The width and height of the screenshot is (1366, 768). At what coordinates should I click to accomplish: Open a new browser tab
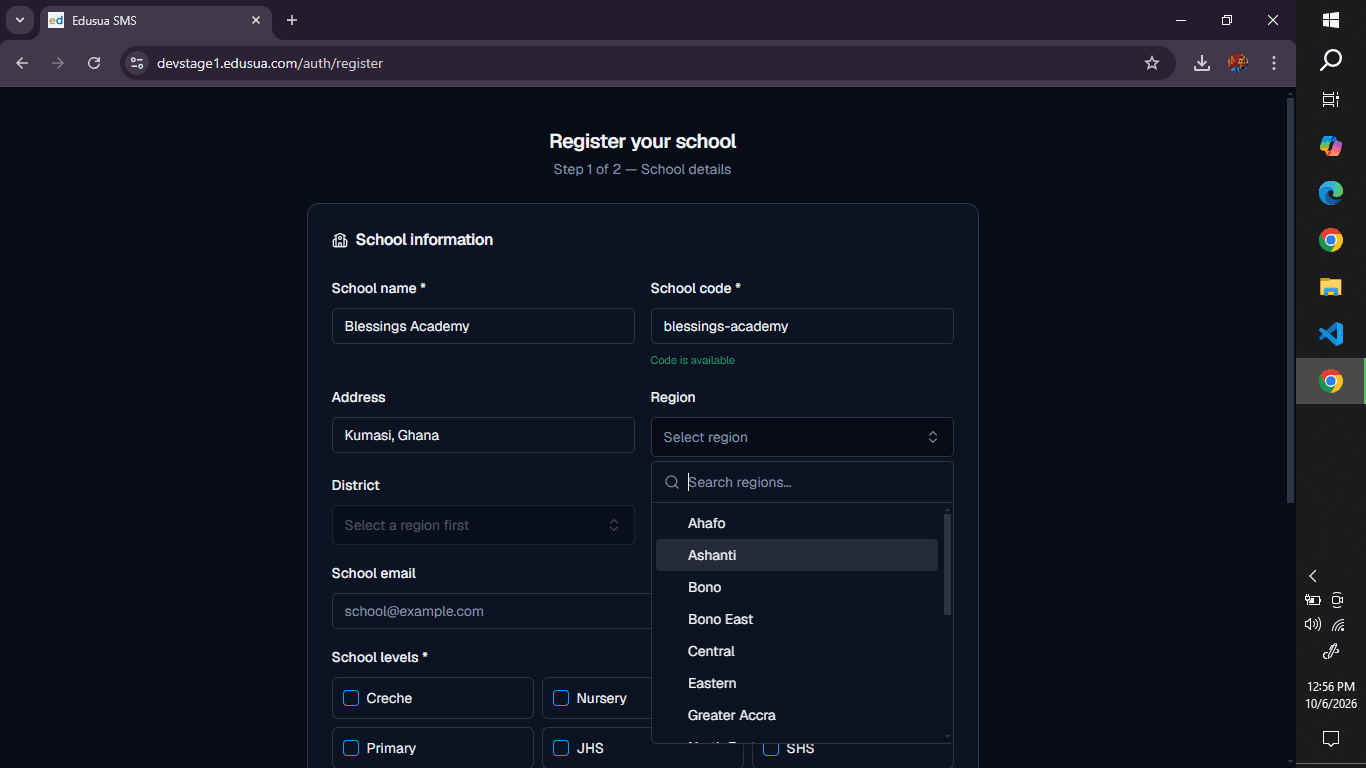pyautogui.click(x=292, y=20)
